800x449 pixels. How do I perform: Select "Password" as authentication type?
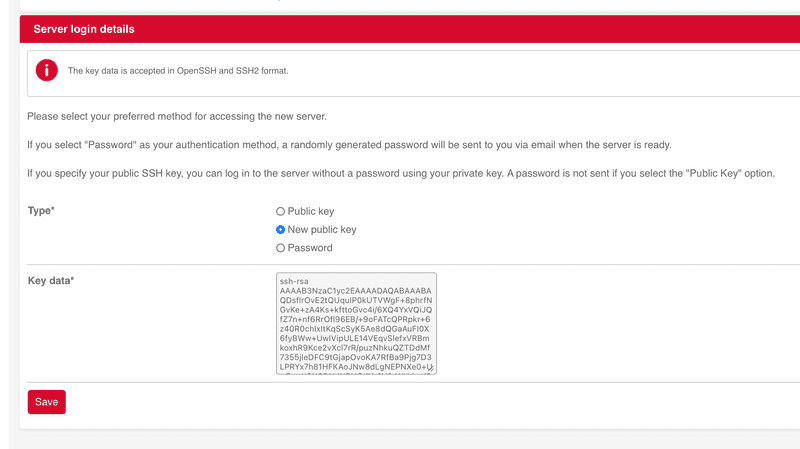coord(281,248)
